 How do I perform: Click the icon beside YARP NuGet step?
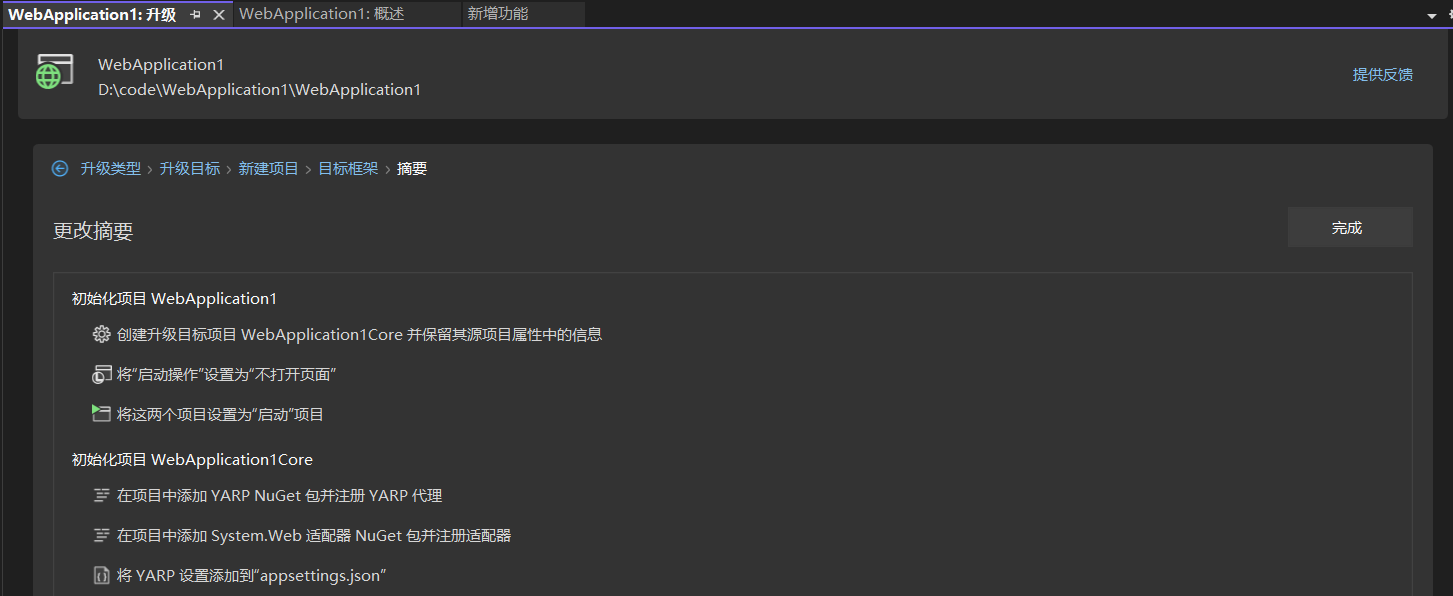pos(101,495)
